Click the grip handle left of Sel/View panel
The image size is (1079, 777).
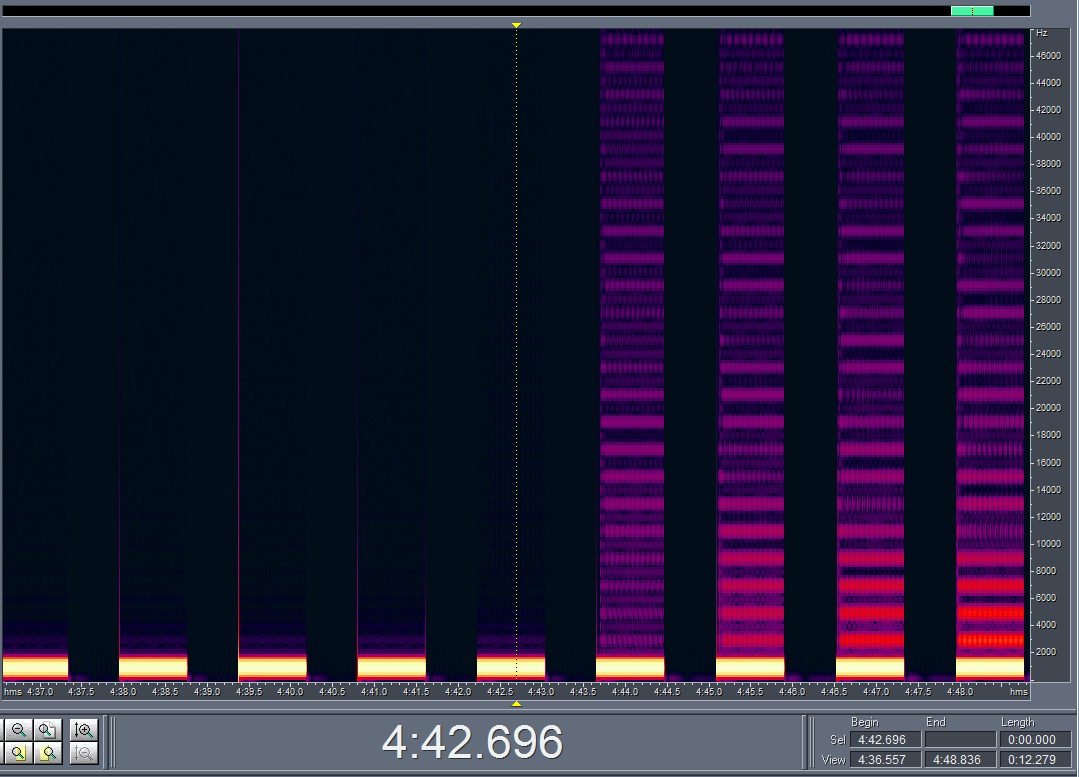pos(811,742)
